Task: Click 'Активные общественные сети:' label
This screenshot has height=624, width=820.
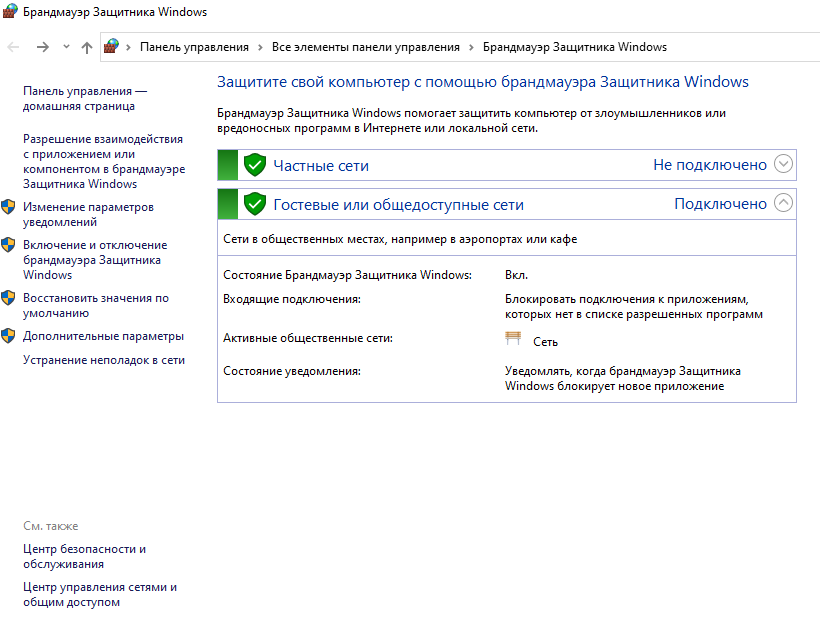Action: pyautogui.click(x=308, y=338)
